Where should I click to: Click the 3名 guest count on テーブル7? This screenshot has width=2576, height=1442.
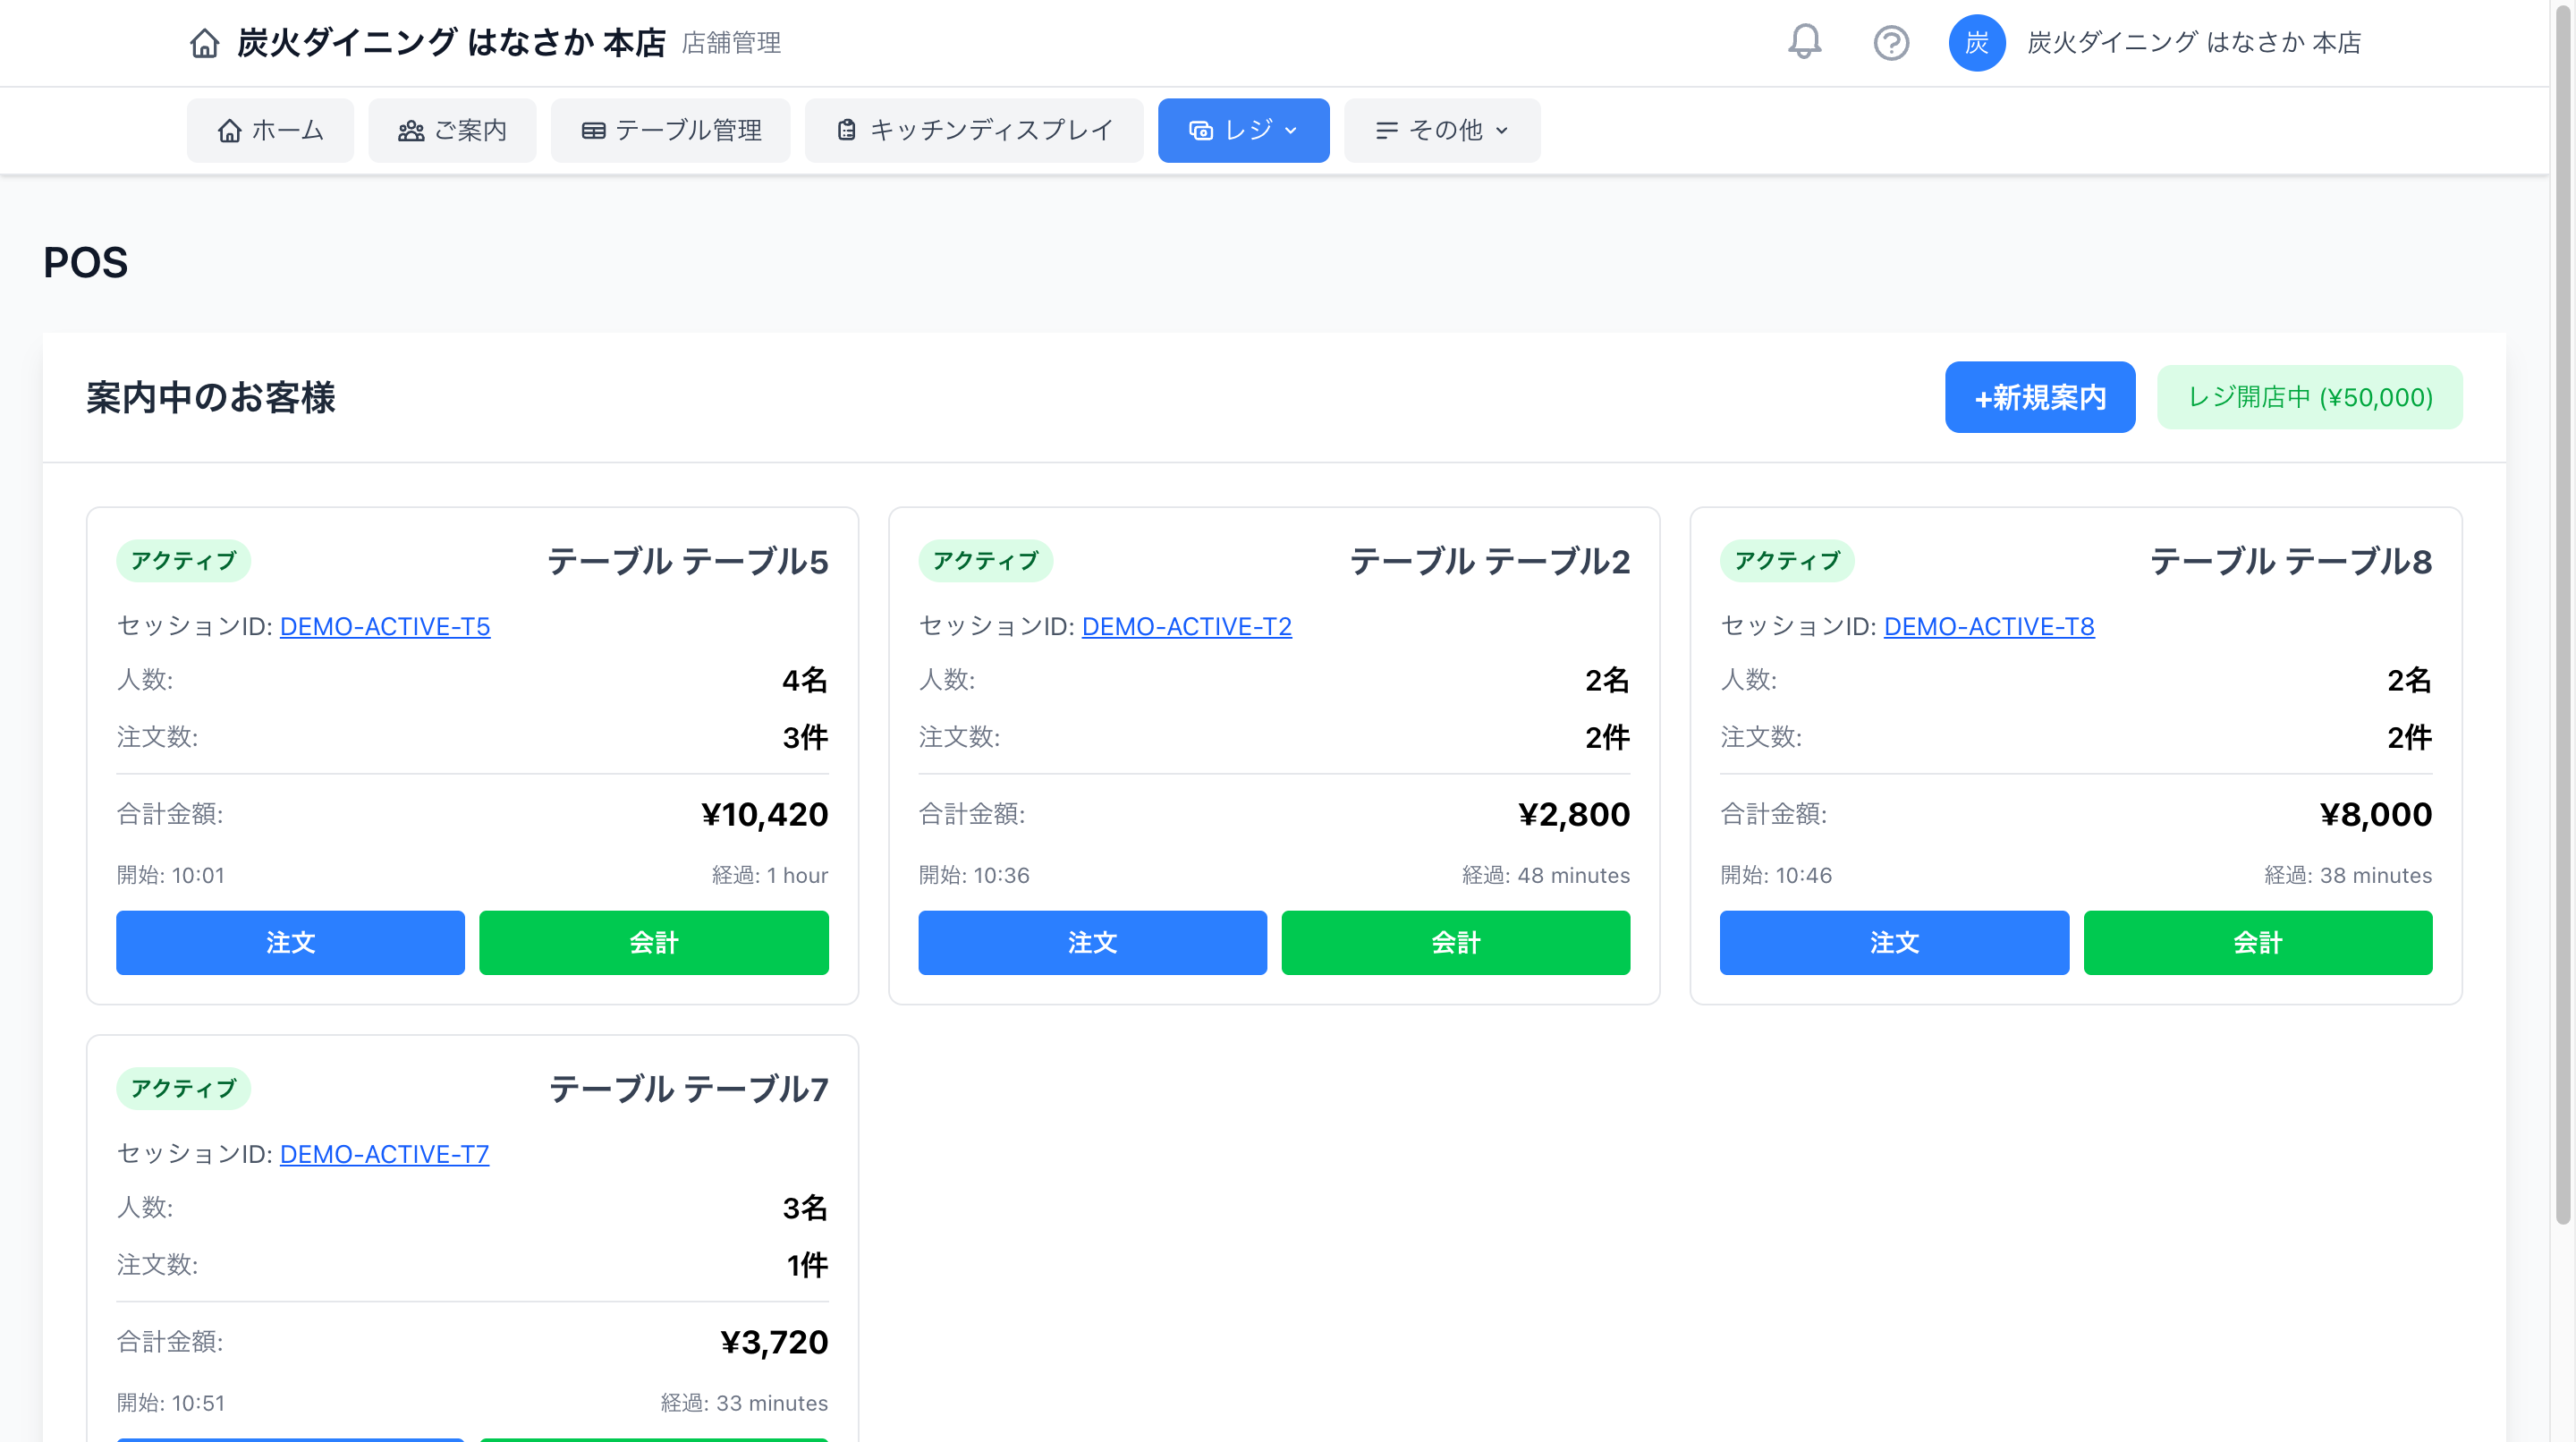pos(805,1208)
